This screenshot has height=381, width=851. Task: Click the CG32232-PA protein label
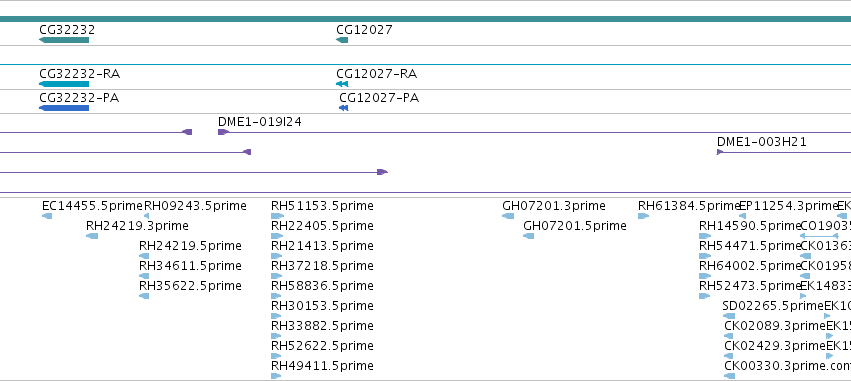tap(79, 98)
